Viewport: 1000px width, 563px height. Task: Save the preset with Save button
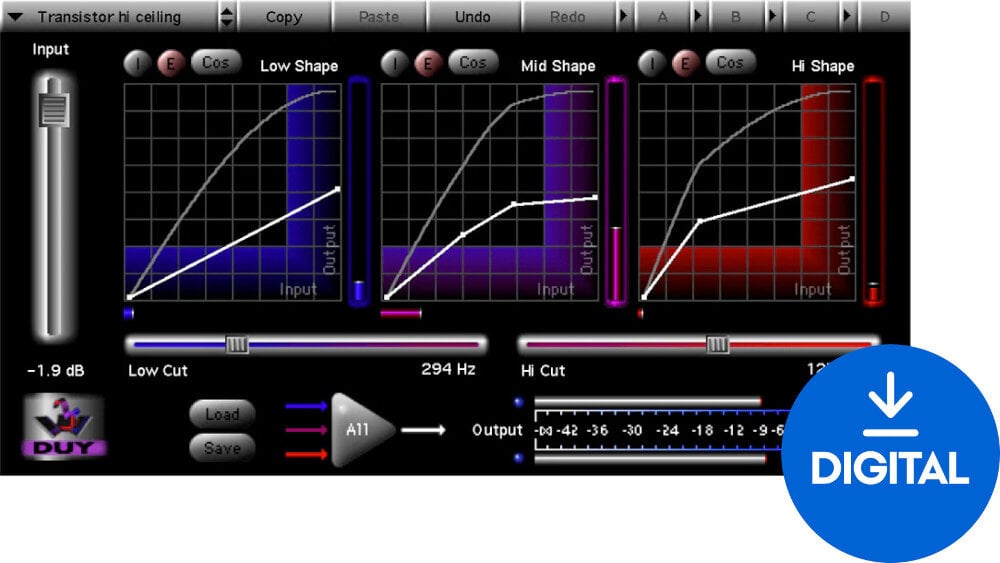tap(223, 448)
